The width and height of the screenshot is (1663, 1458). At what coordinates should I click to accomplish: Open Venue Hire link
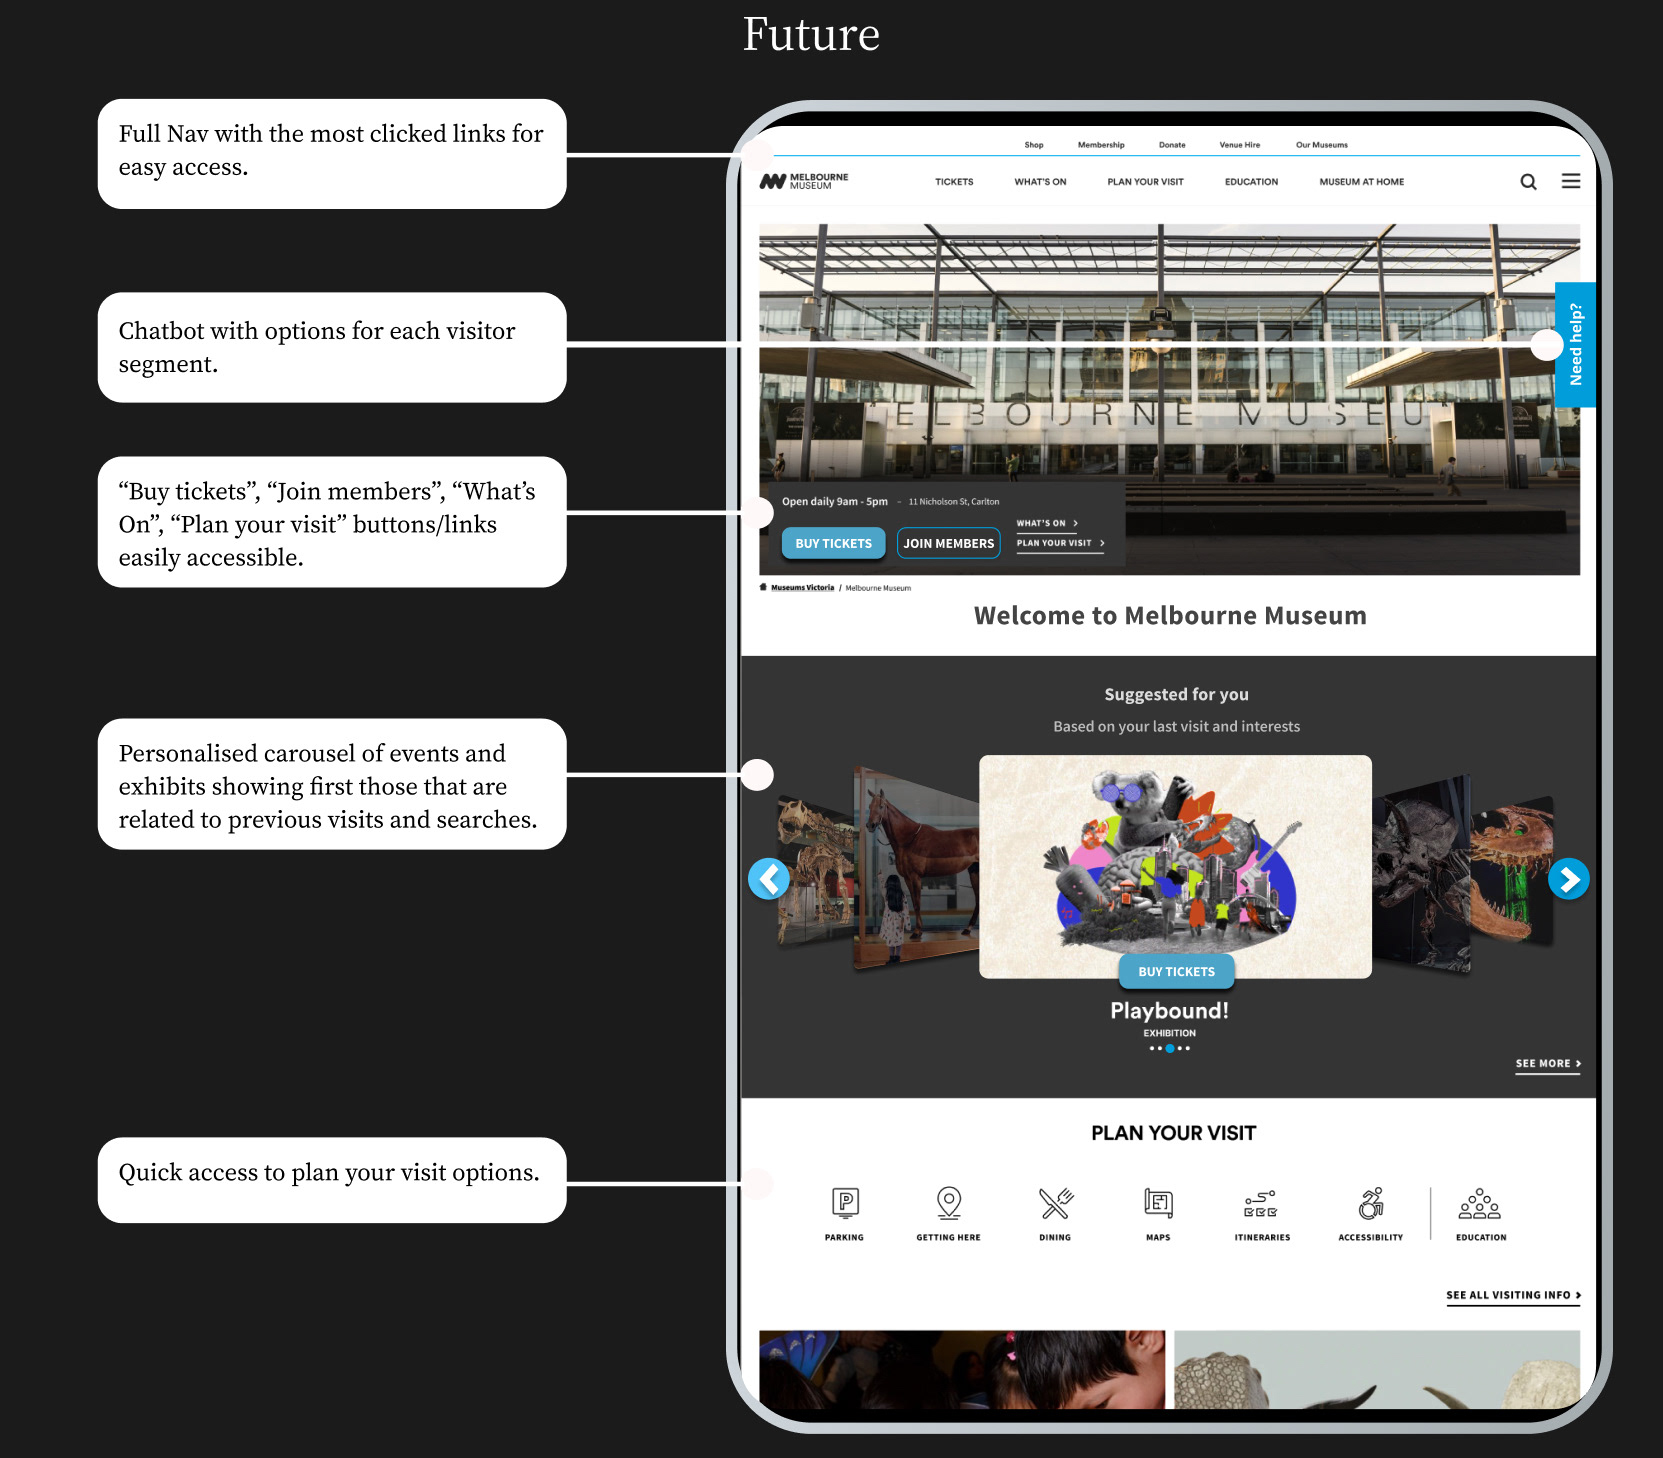[1240, 145]
